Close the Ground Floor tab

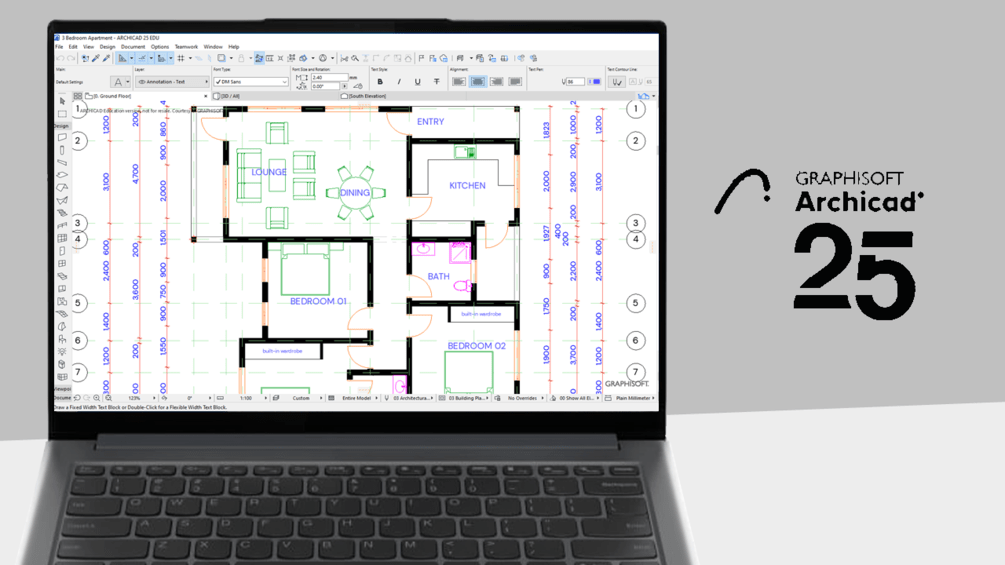[x=206, y=96]
